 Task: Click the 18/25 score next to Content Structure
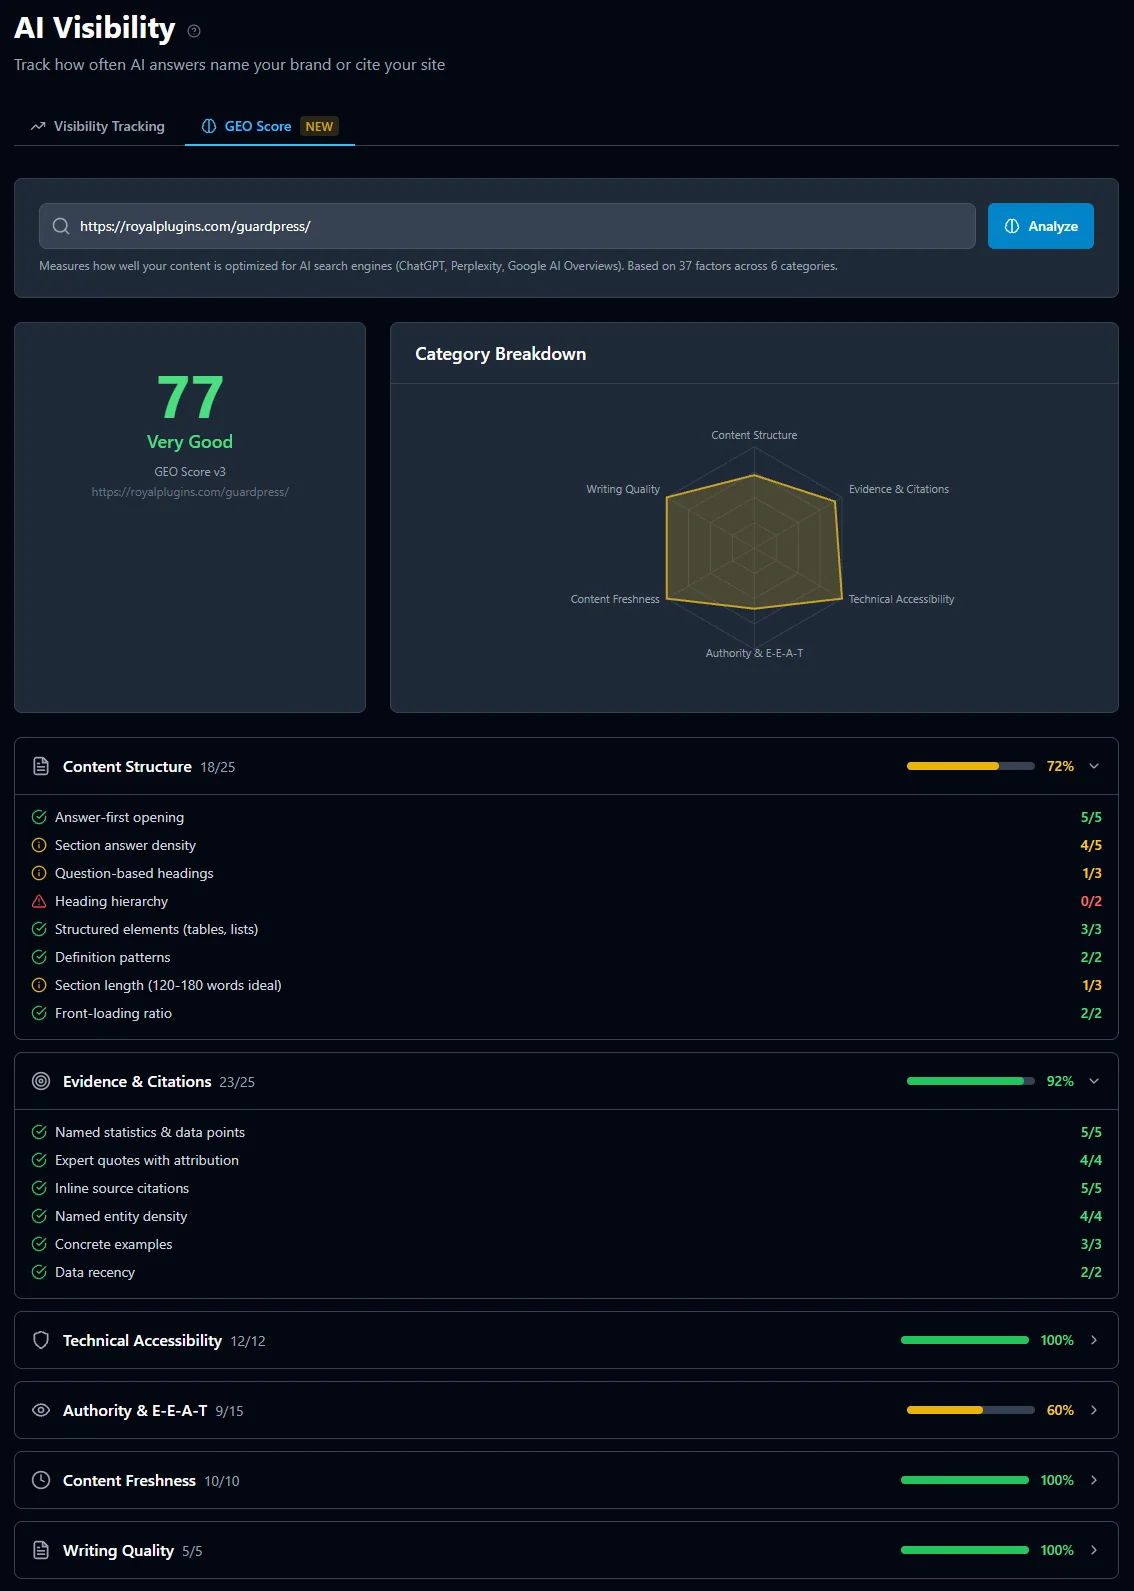(x=218, y=767)
